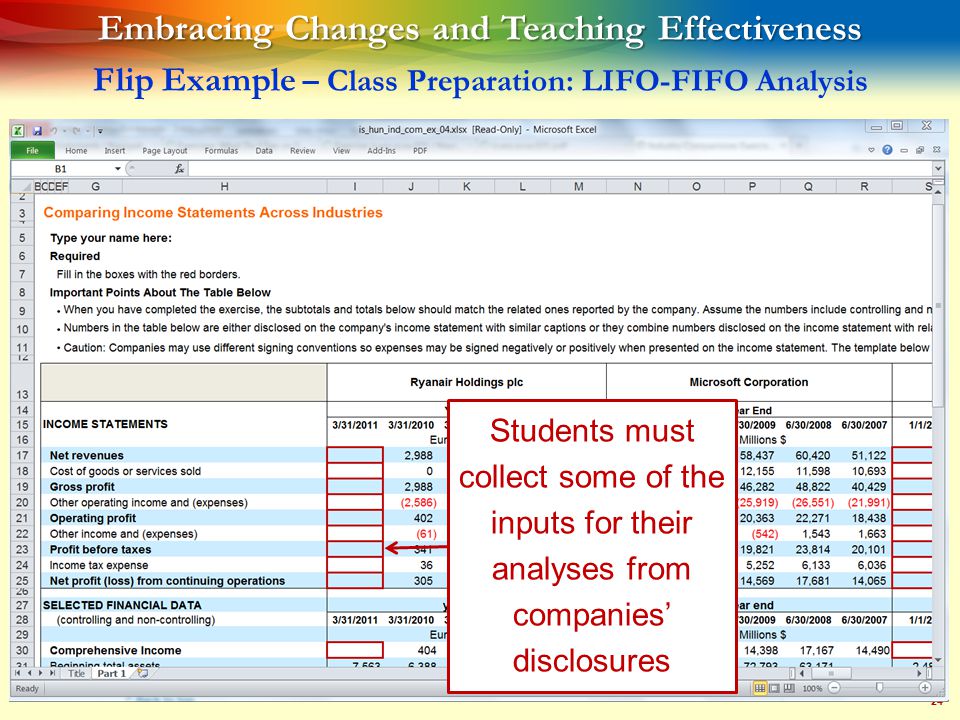The width and height of the screenshot is (960, 720).
Task: Click the Insert Worksheet icon after Part 1
Action: [143, 673]
